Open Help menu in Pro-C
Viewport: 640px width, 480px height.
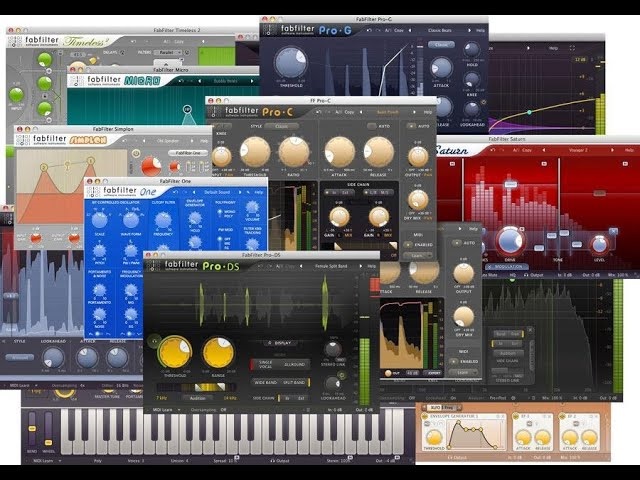point(427,112)
